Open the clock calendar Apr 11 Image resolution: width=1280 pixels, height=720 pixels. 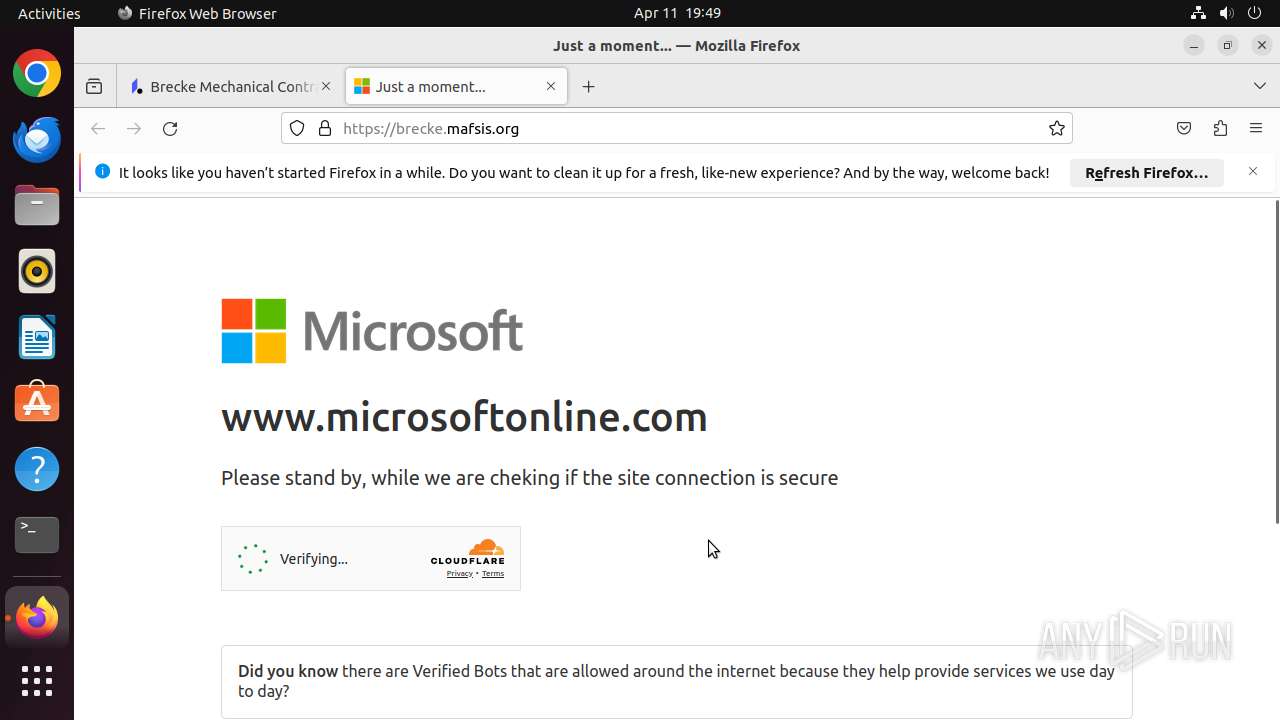tap(677, 13)
